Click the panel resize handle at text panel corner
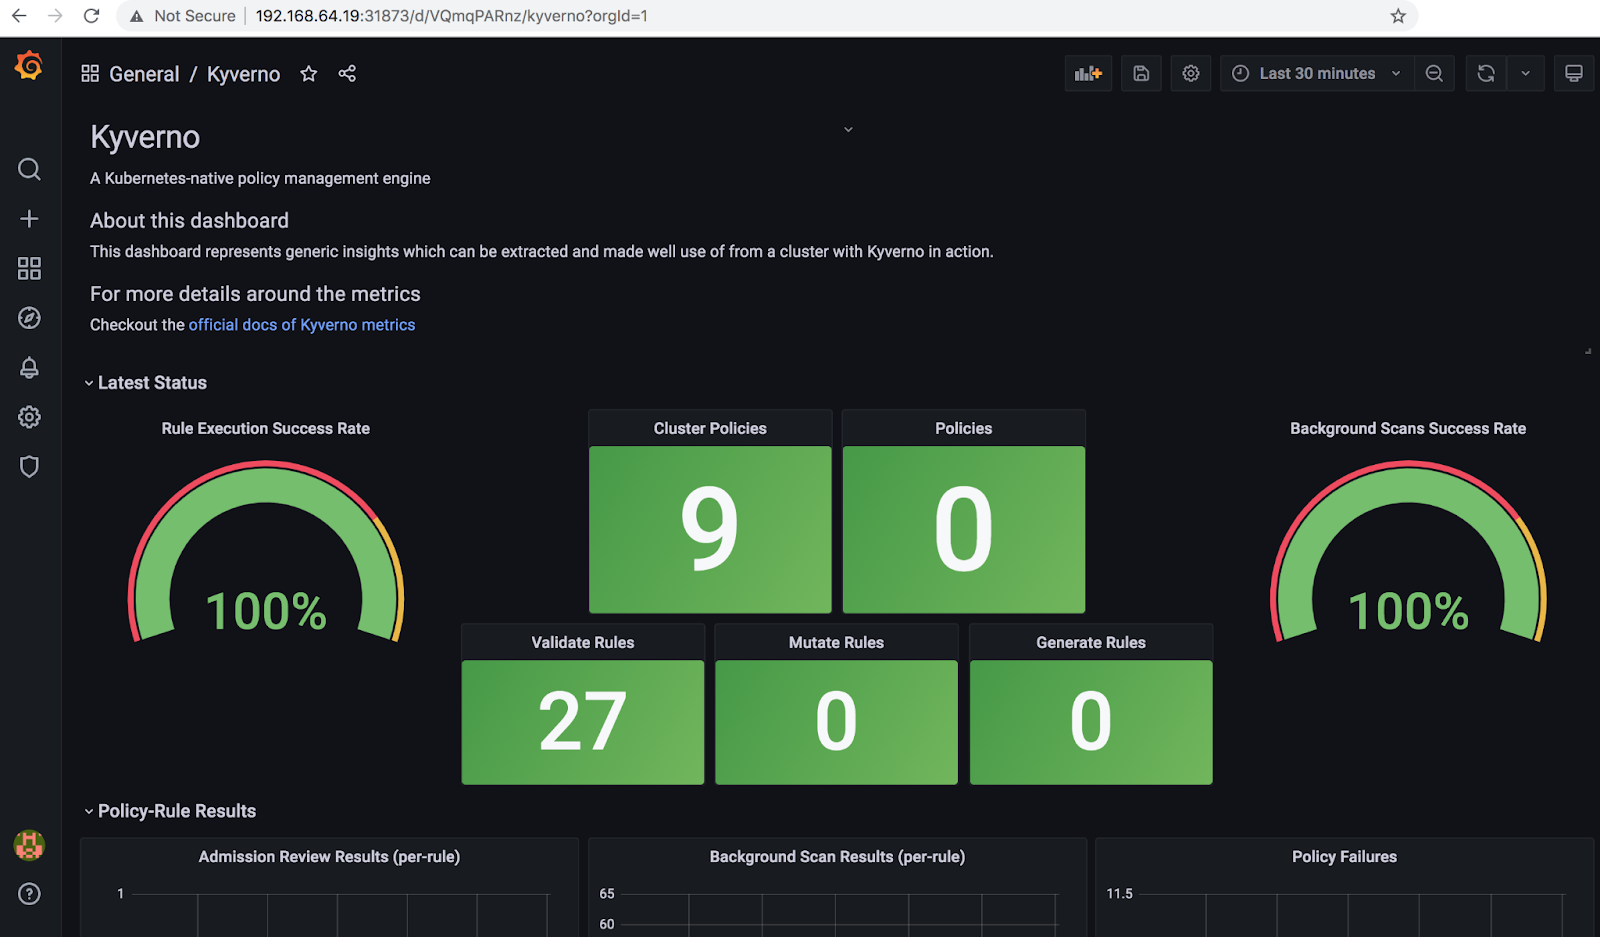 pos(1588,351)
